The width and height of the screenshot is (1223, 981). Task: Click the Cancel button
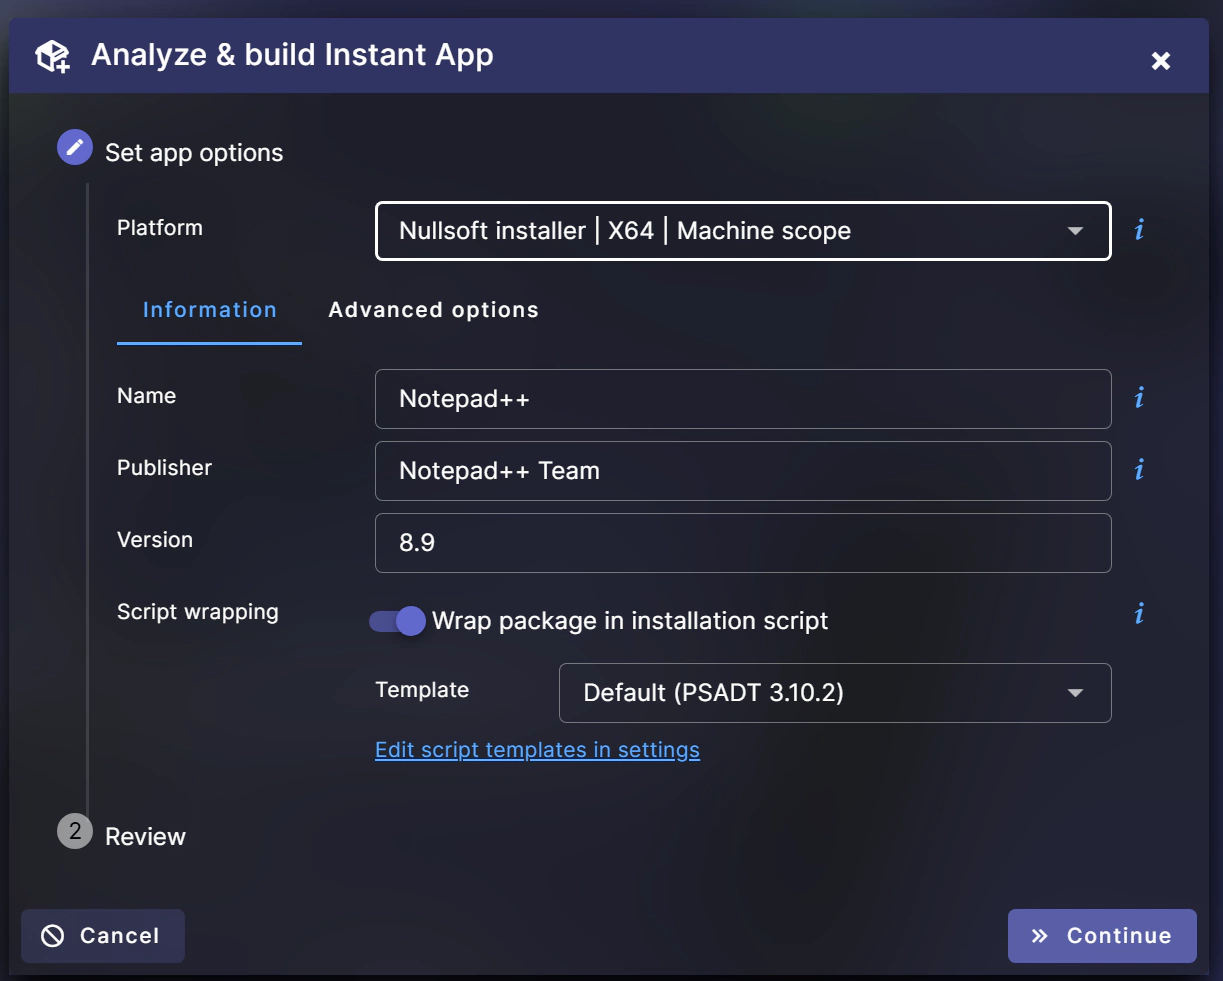[x=103, y=936]
